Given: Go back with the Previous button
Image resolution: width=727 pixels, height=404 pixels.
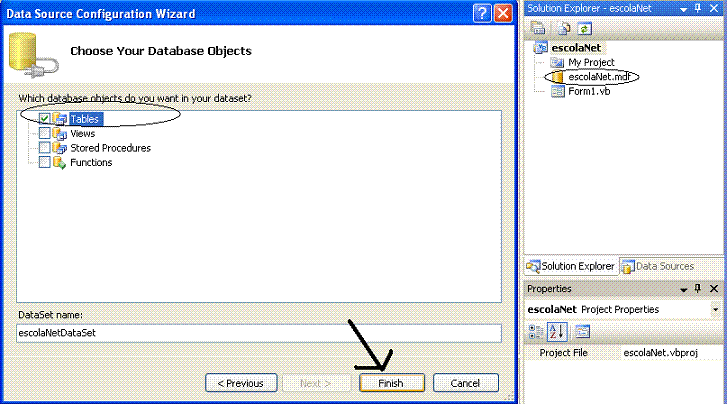Looking at the screenshot, I should (x=241, y=383).
